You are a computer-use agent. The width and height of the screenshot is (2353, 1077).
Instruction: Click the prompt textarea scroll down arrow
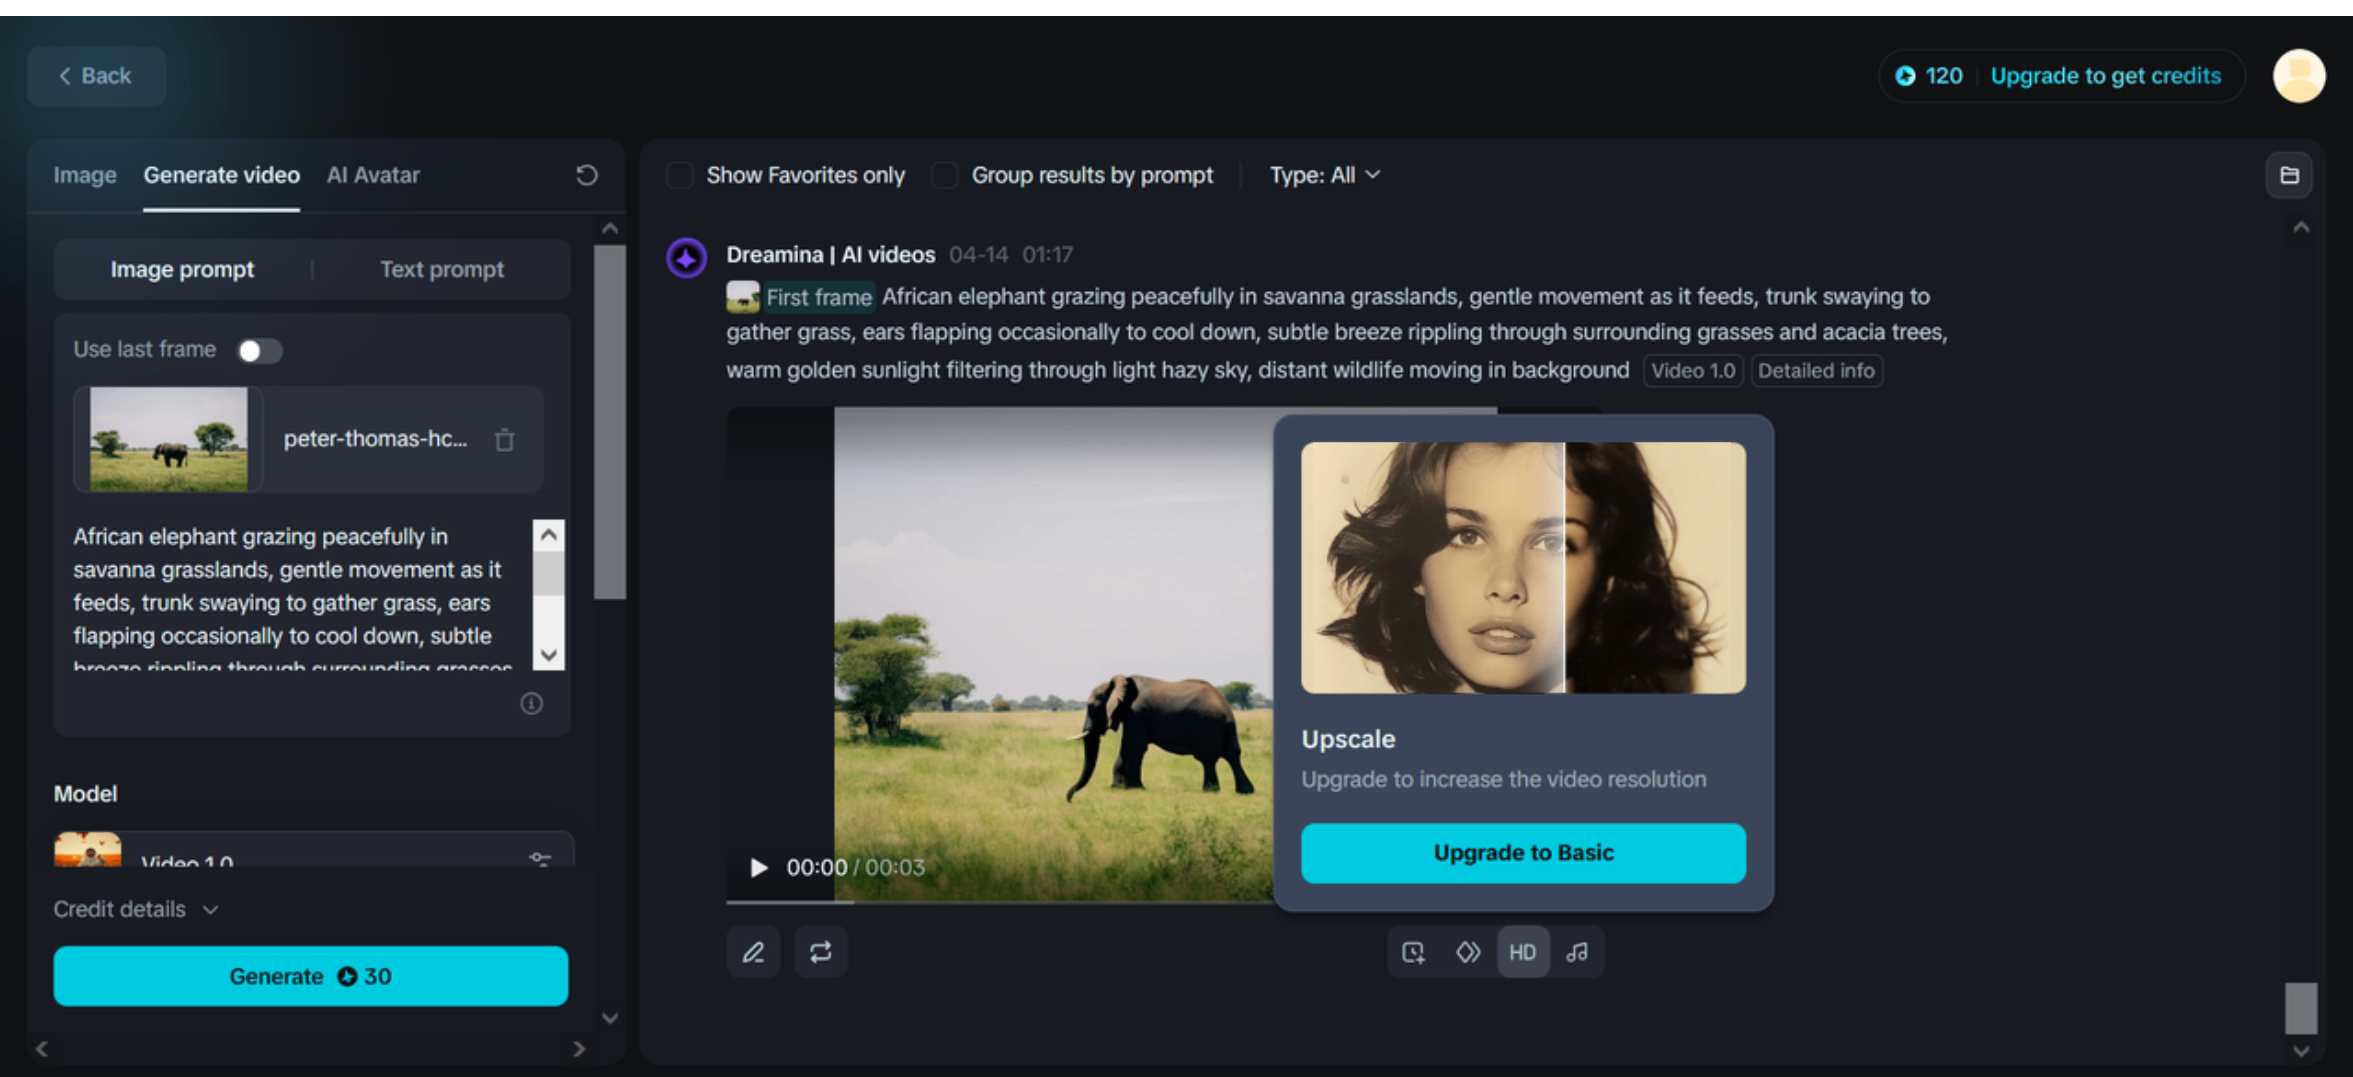point(548,655)
